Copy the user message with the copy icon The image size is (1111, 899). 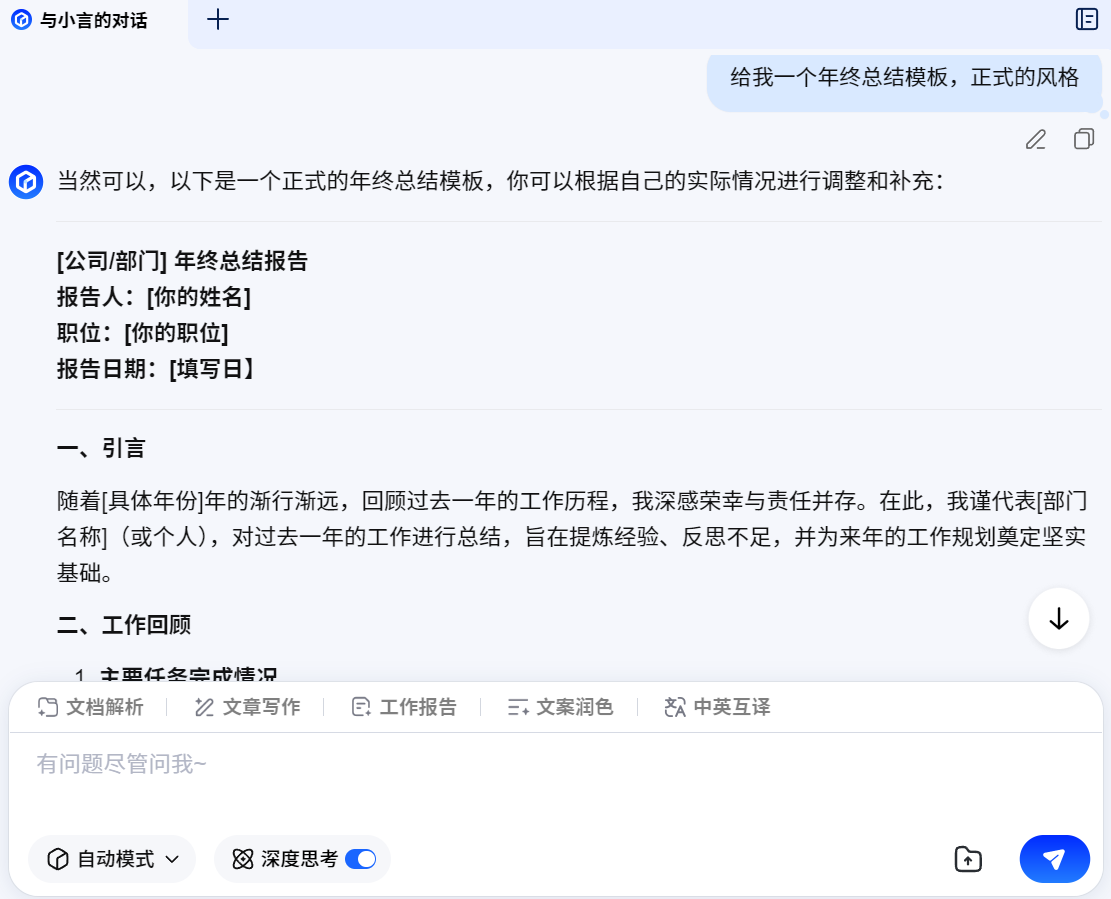tap(1083, 139)
